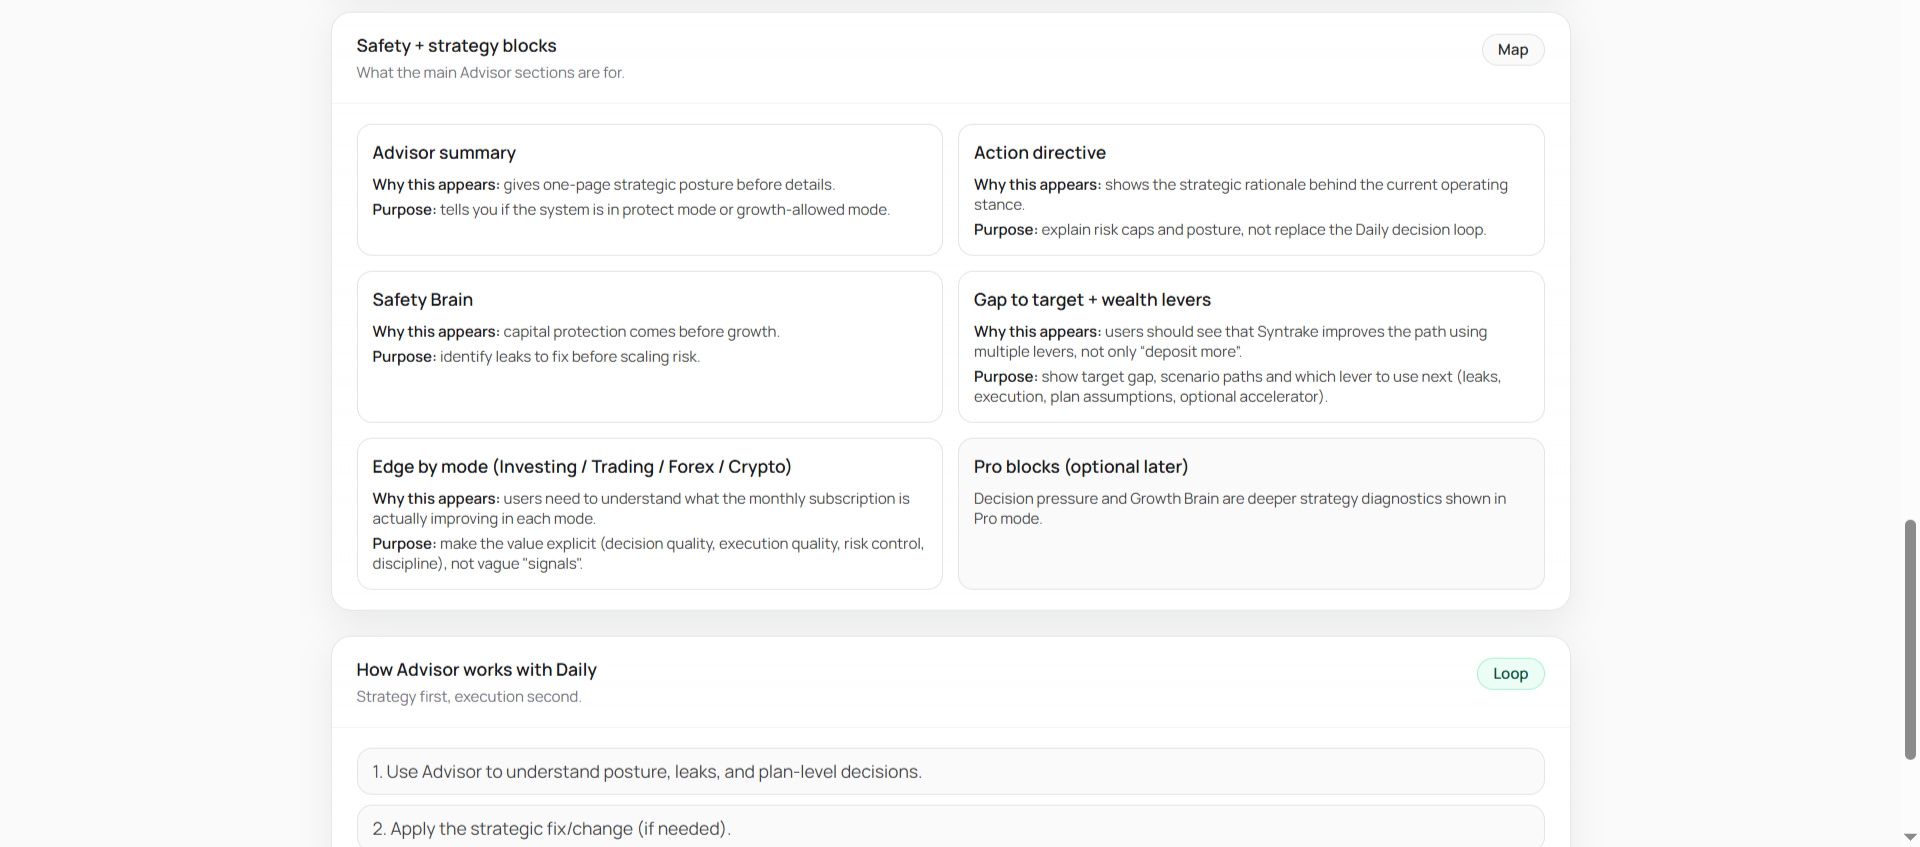Click the scrollbar down arrow
The image size is (1920, 847).
pyautogui.click(x=1908, y=839)
